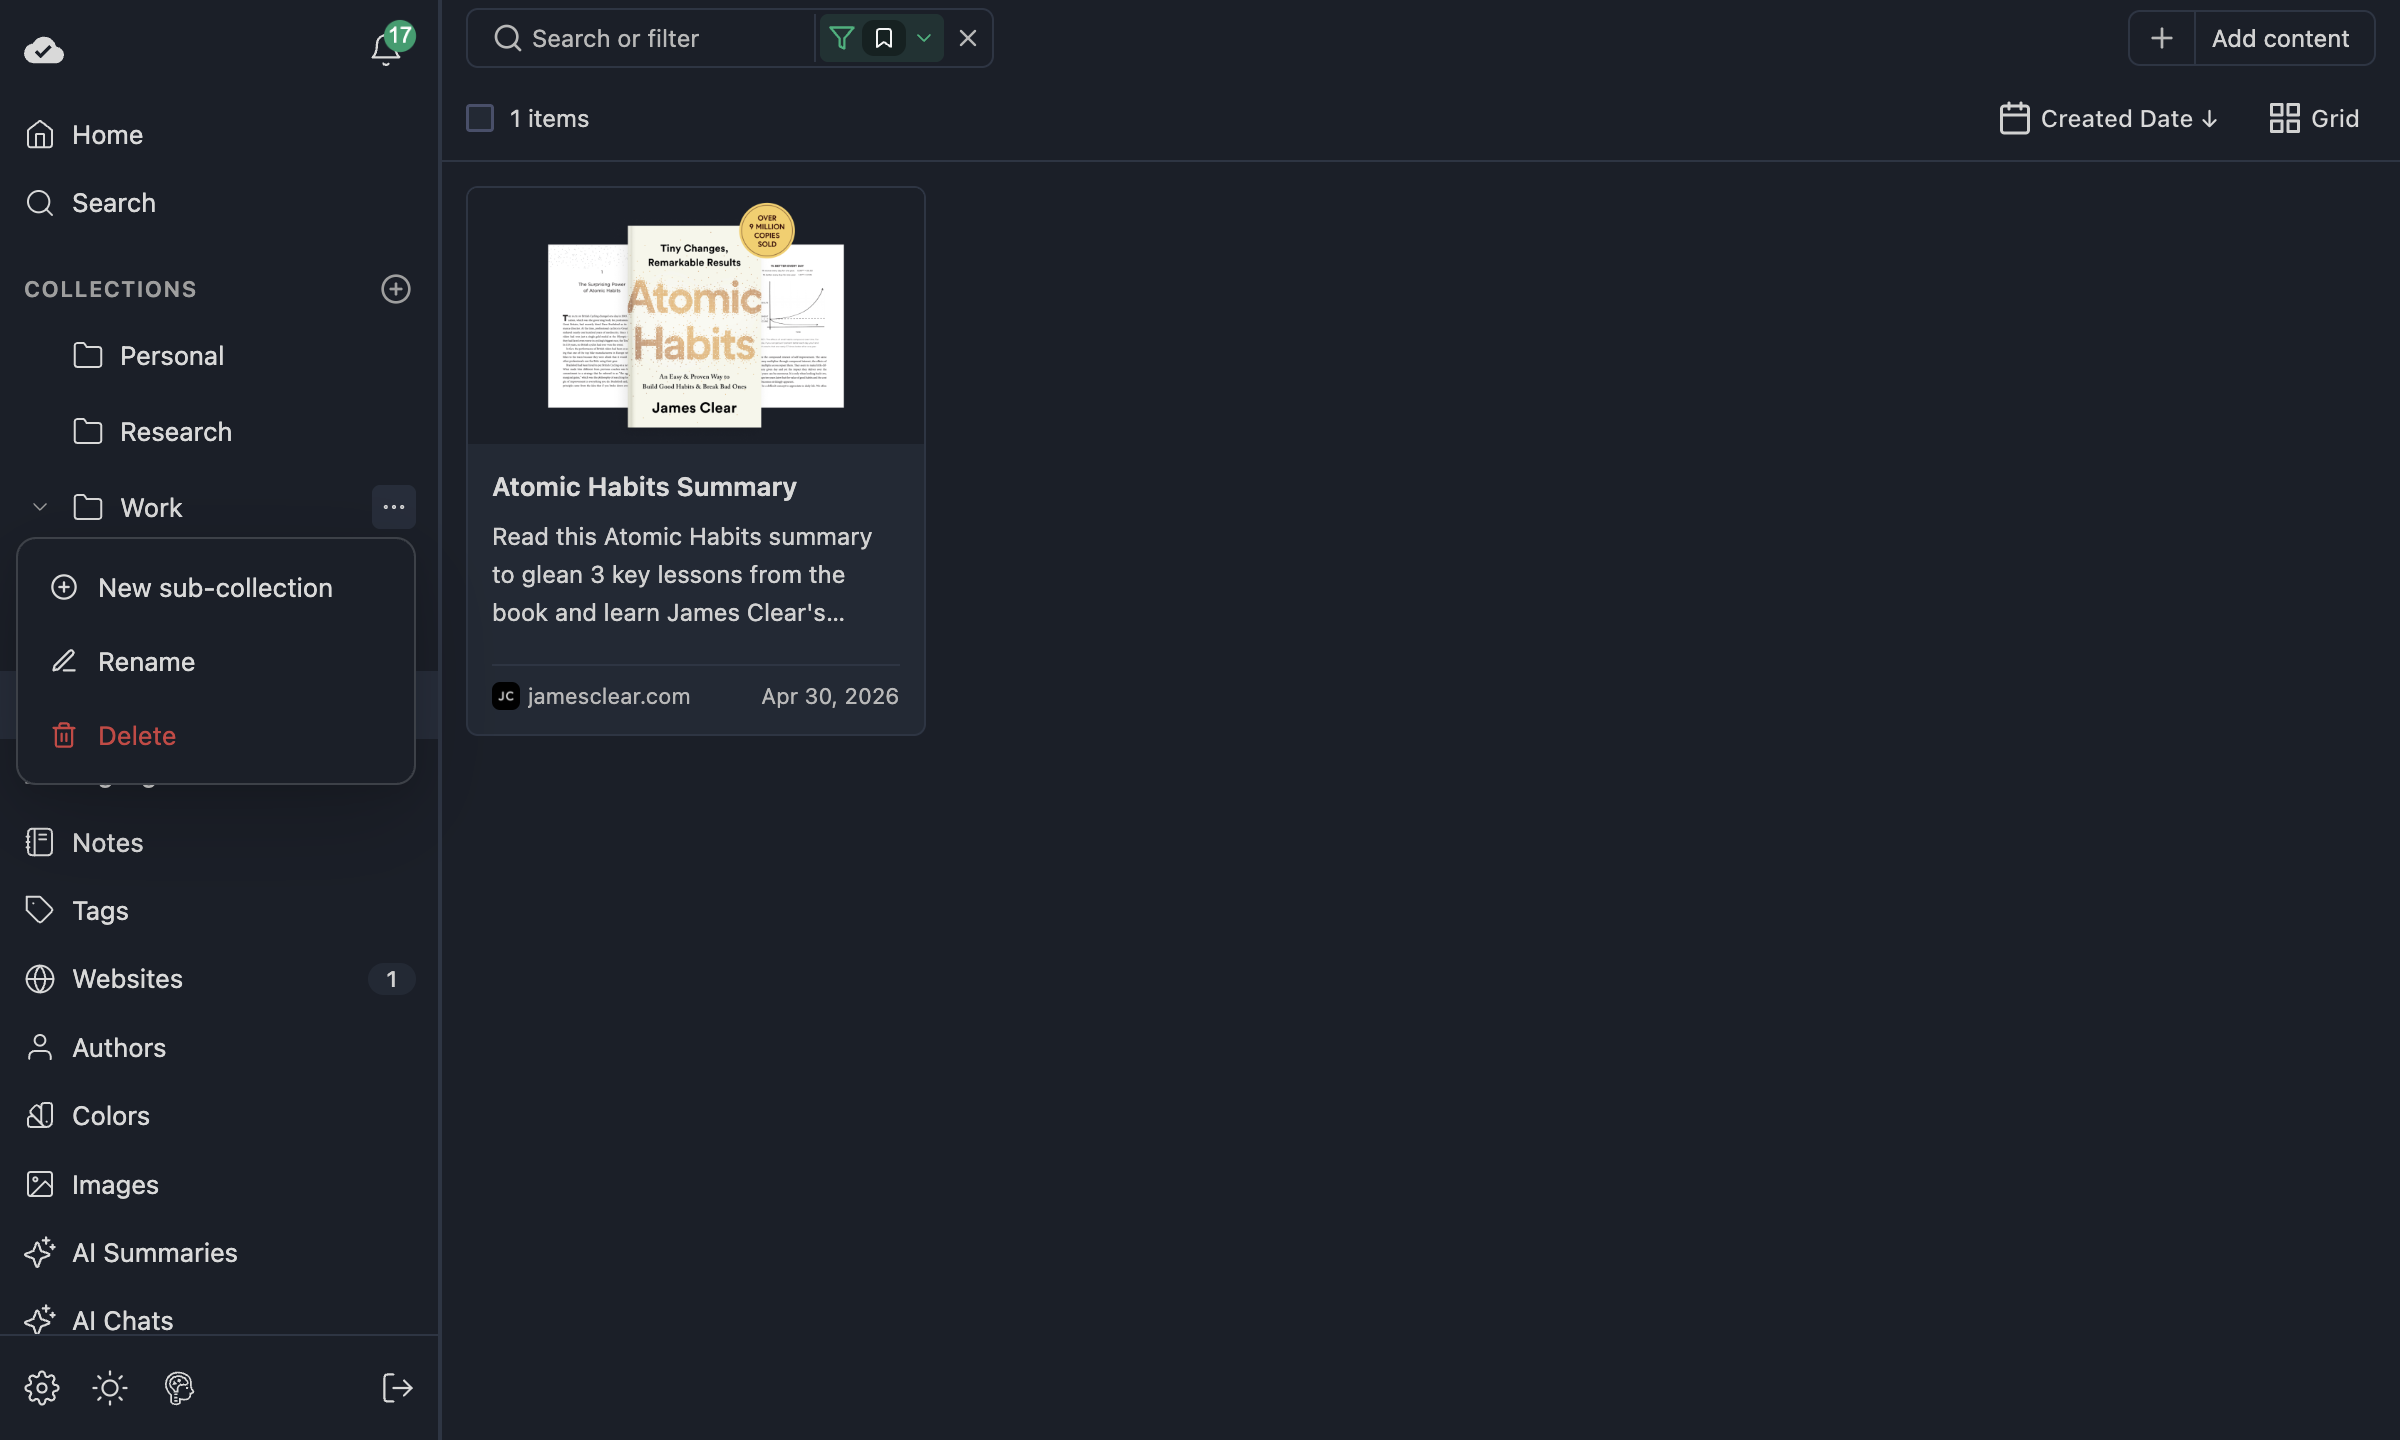Focus the Search or filter field
2400x1440 pixels.
[x=640, y=38]
